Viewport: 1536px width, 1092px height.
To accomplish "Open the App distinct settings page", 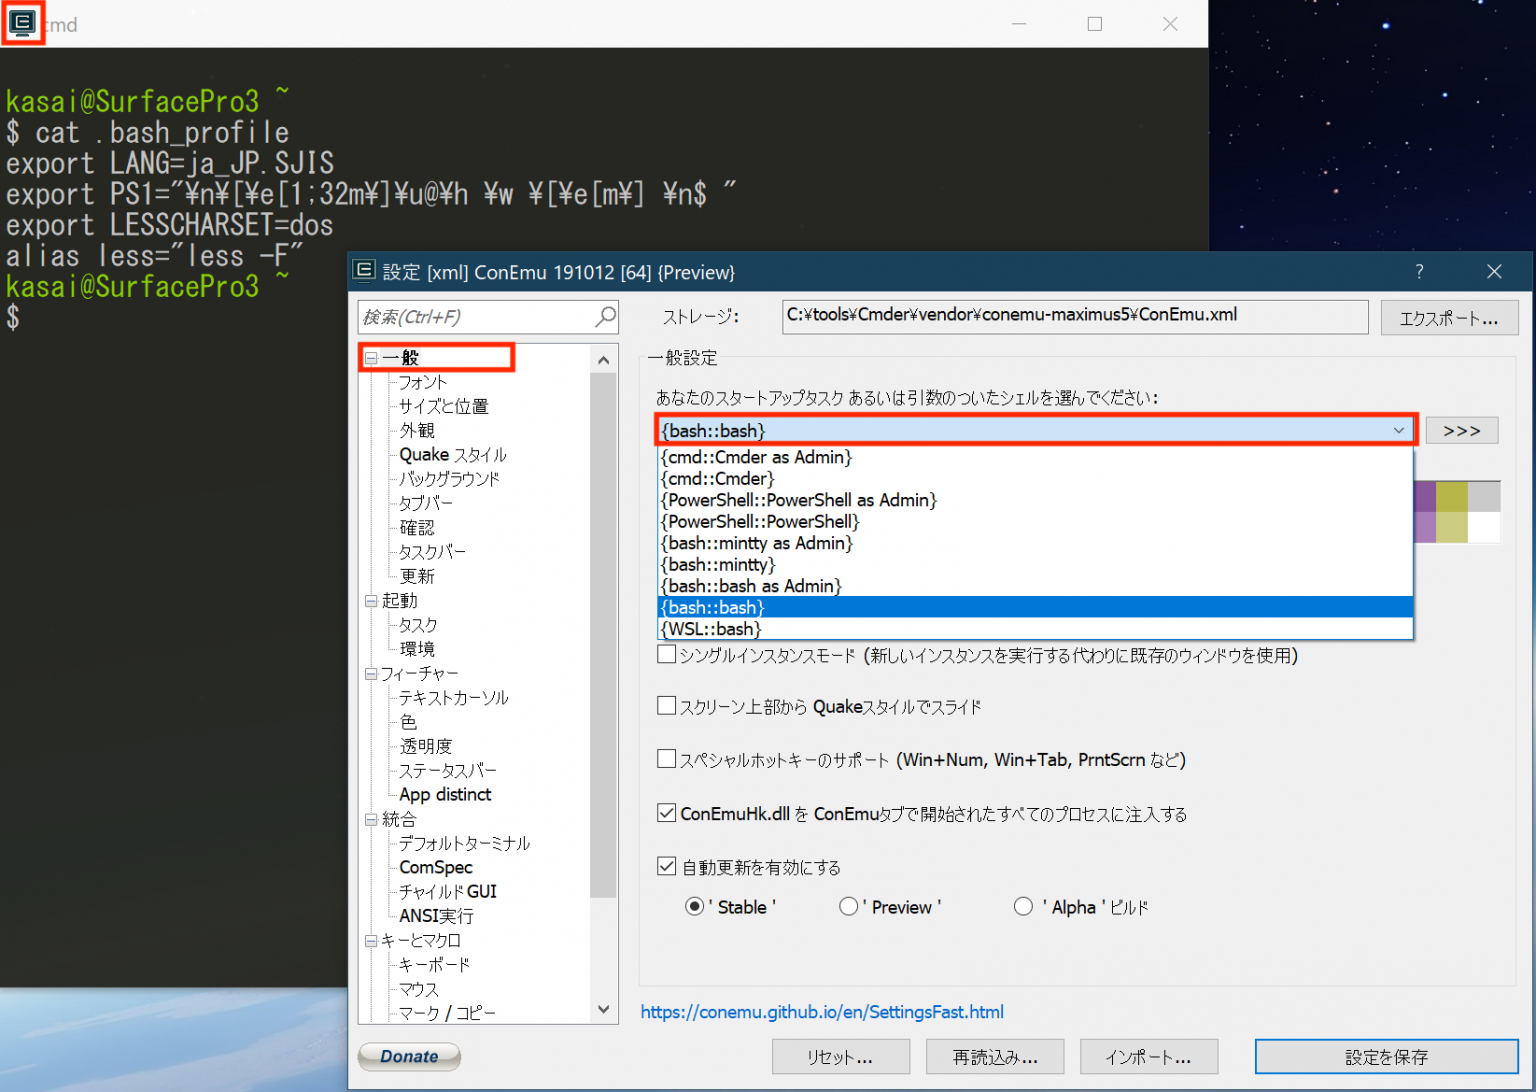I will pos(444,794).
